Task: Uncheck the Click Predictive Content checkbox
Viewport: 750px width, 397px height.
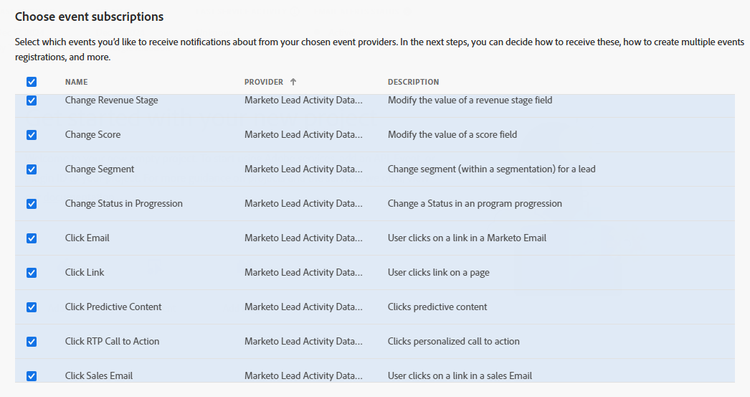Action: [x=32, y=307]
